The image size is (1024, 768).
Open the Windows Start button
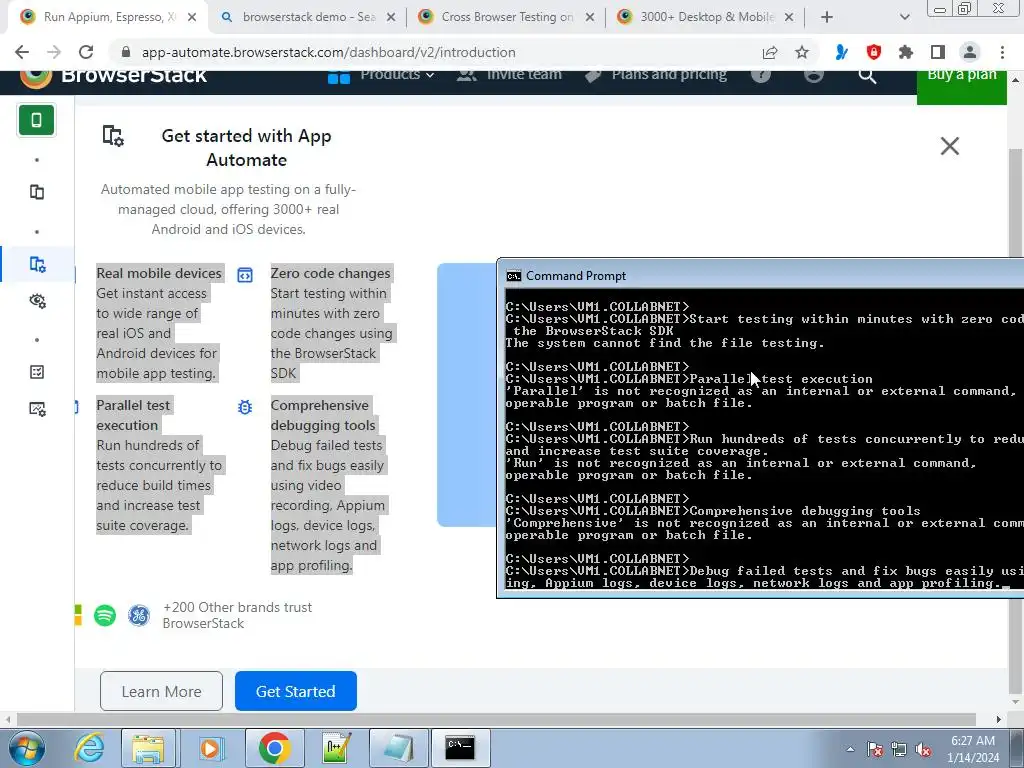26,748
